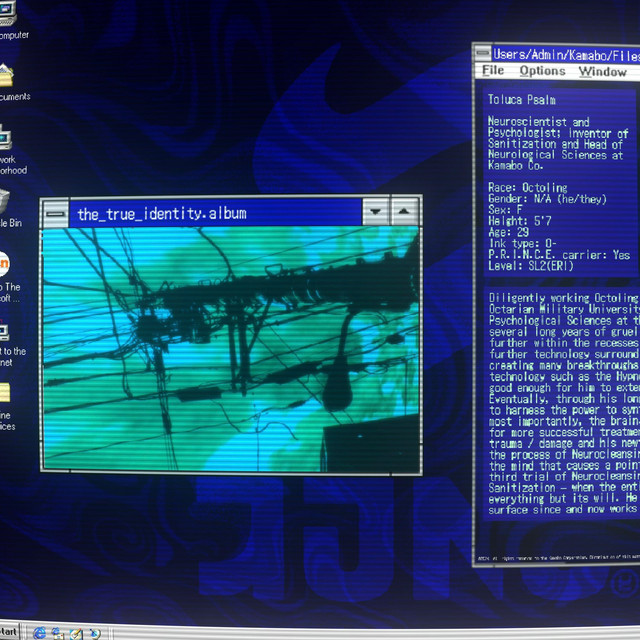
Task: Launch Internet Explorer from the quick launch bar
Action: coord(39,633)
